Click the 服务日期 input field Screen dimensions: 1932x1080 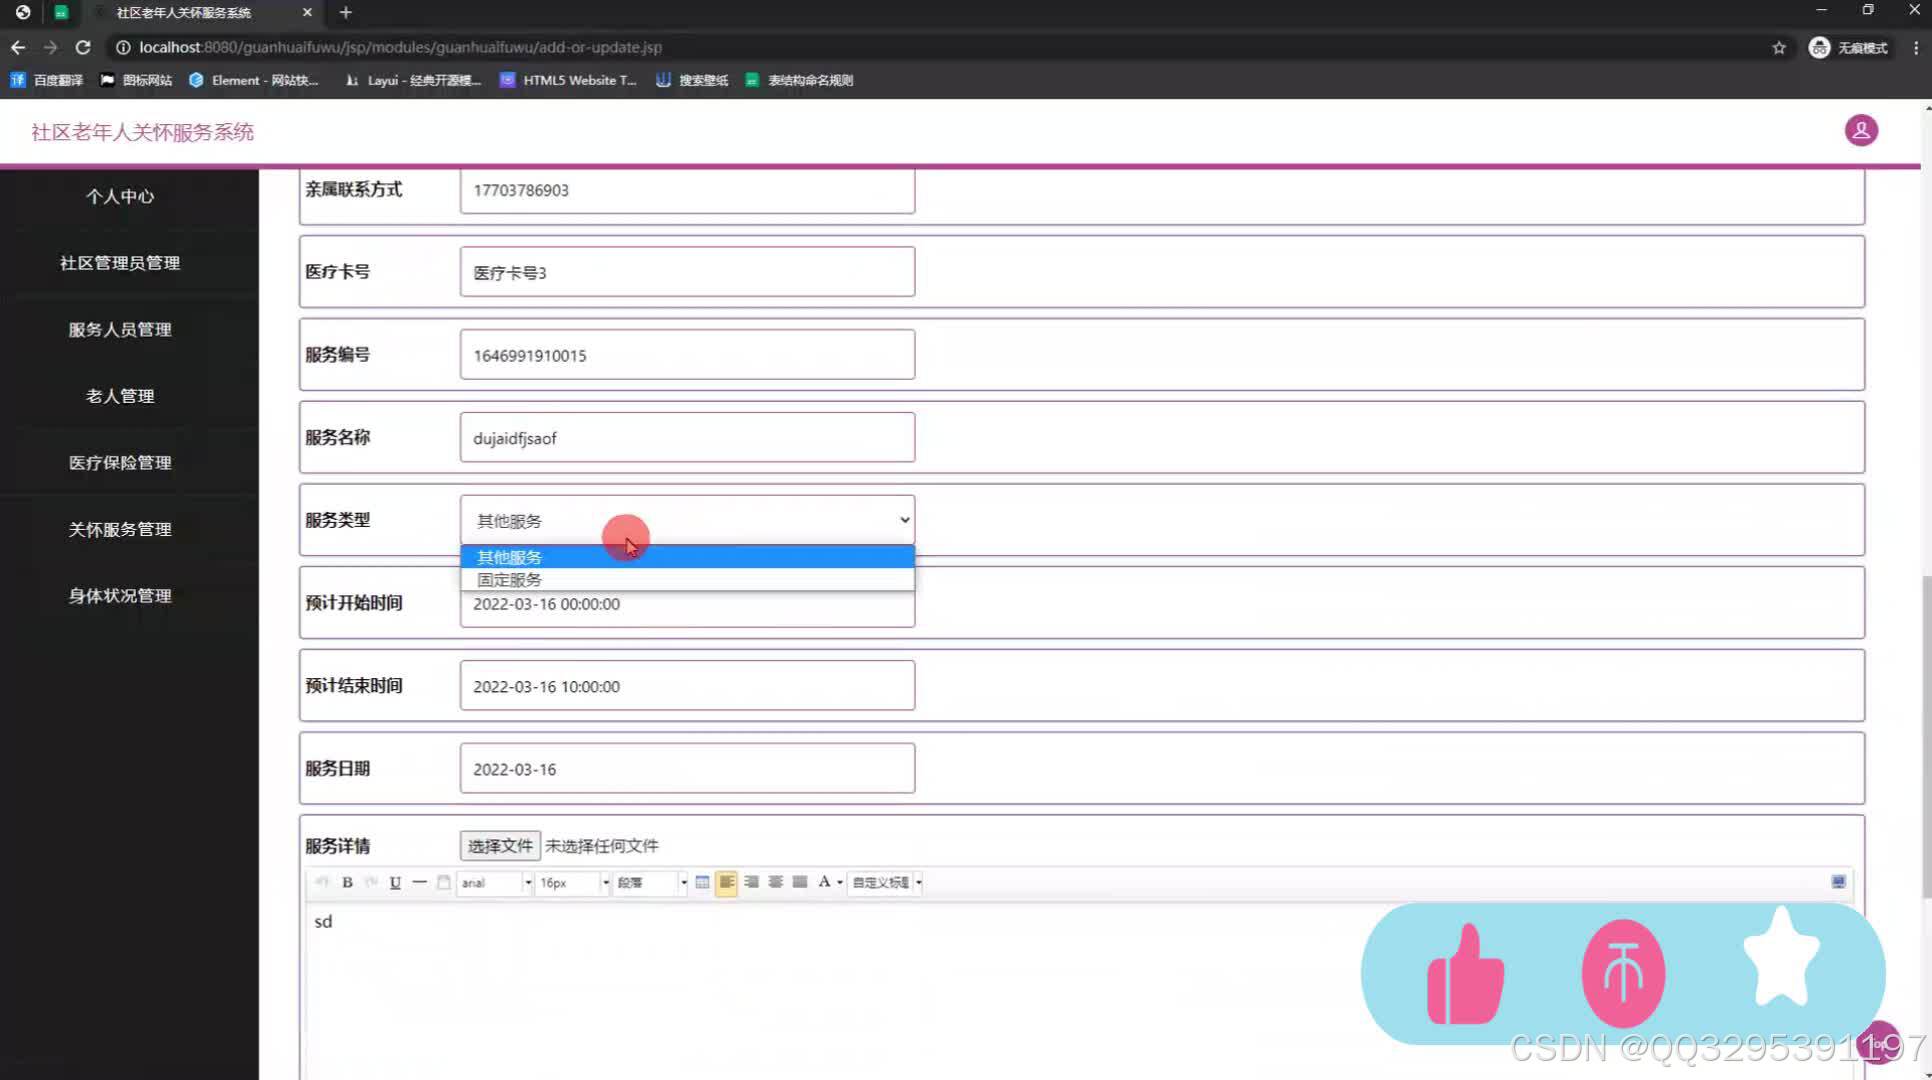(687, 769)
